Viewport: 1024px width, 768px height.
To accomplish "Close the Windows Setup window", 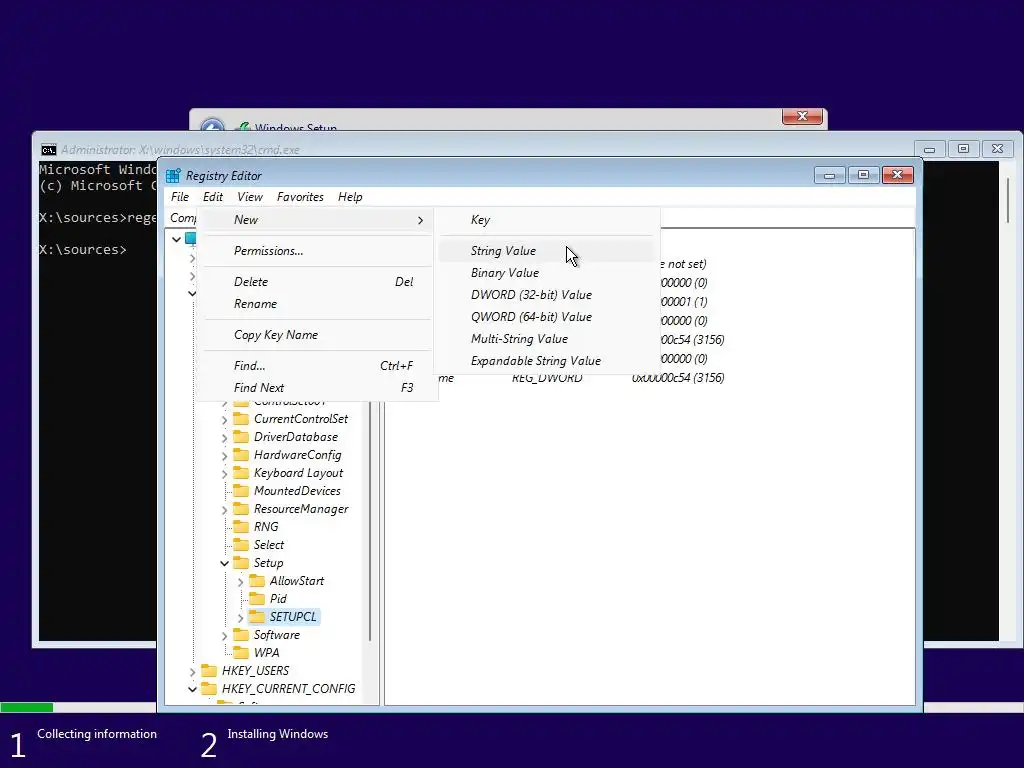I will (x=802, y=116).
